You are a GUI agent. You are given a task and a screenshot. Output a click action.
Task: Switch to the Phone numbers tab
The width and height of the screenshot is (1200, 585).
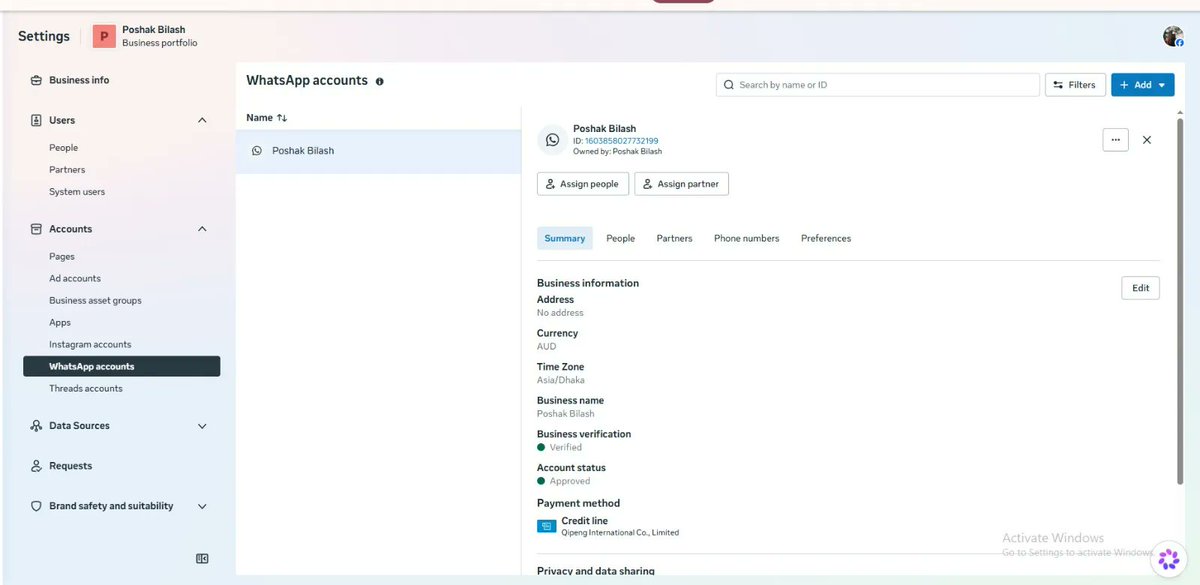[747, 238]
